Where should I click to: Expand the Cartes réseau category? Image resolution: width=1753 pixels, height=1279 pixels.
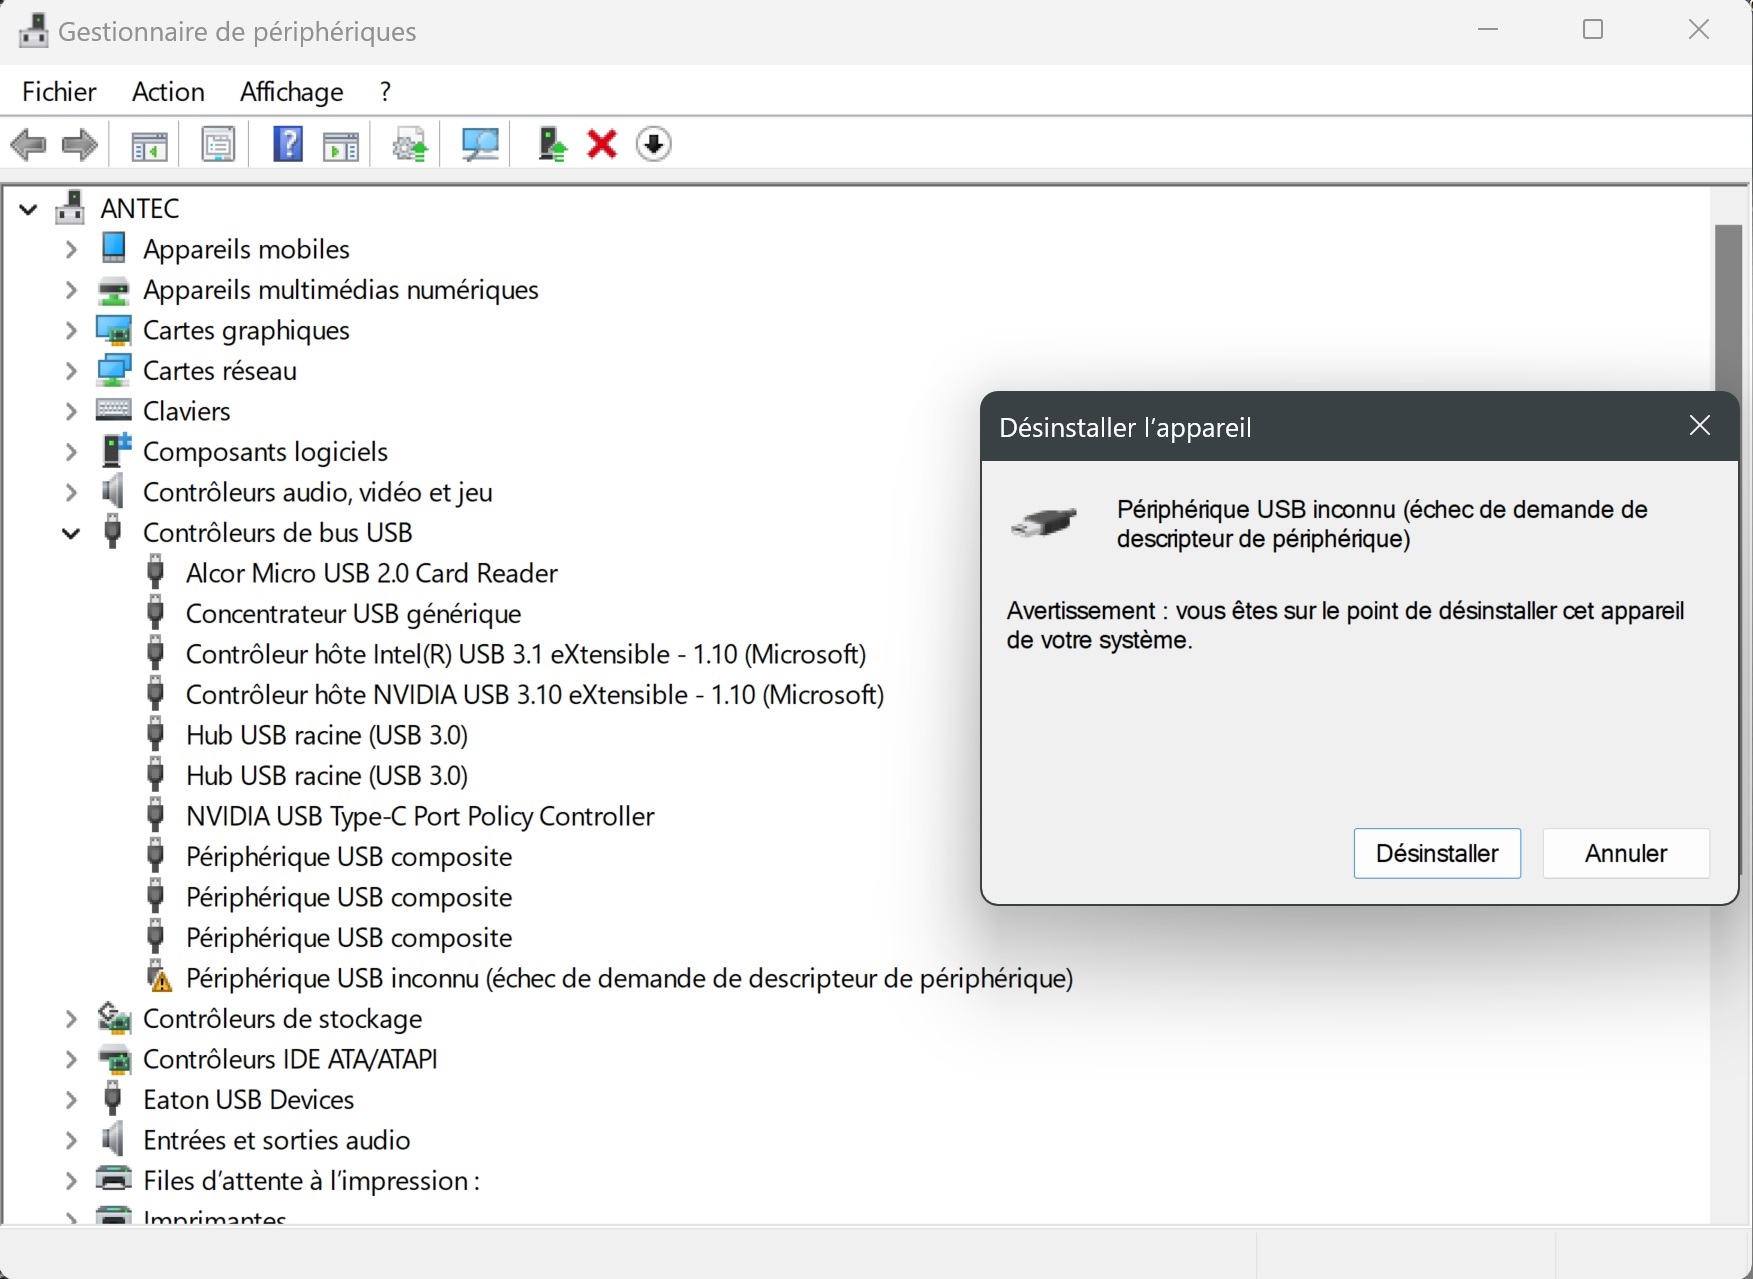[71, 371]
